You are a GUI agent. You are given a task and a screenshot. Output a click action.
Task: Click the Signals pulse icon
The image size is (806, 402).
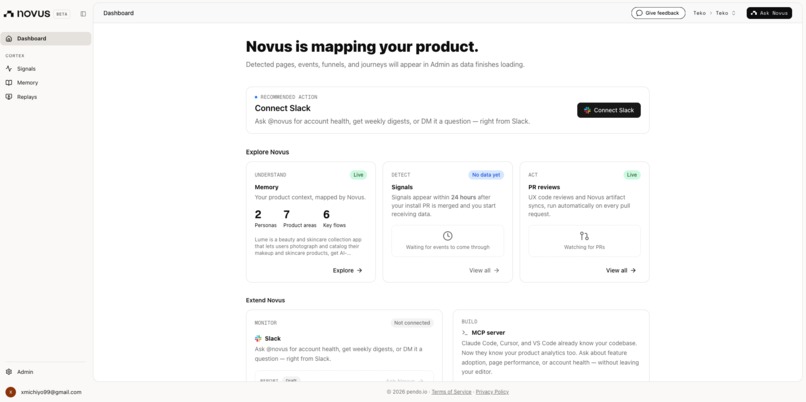pos(9,68)
